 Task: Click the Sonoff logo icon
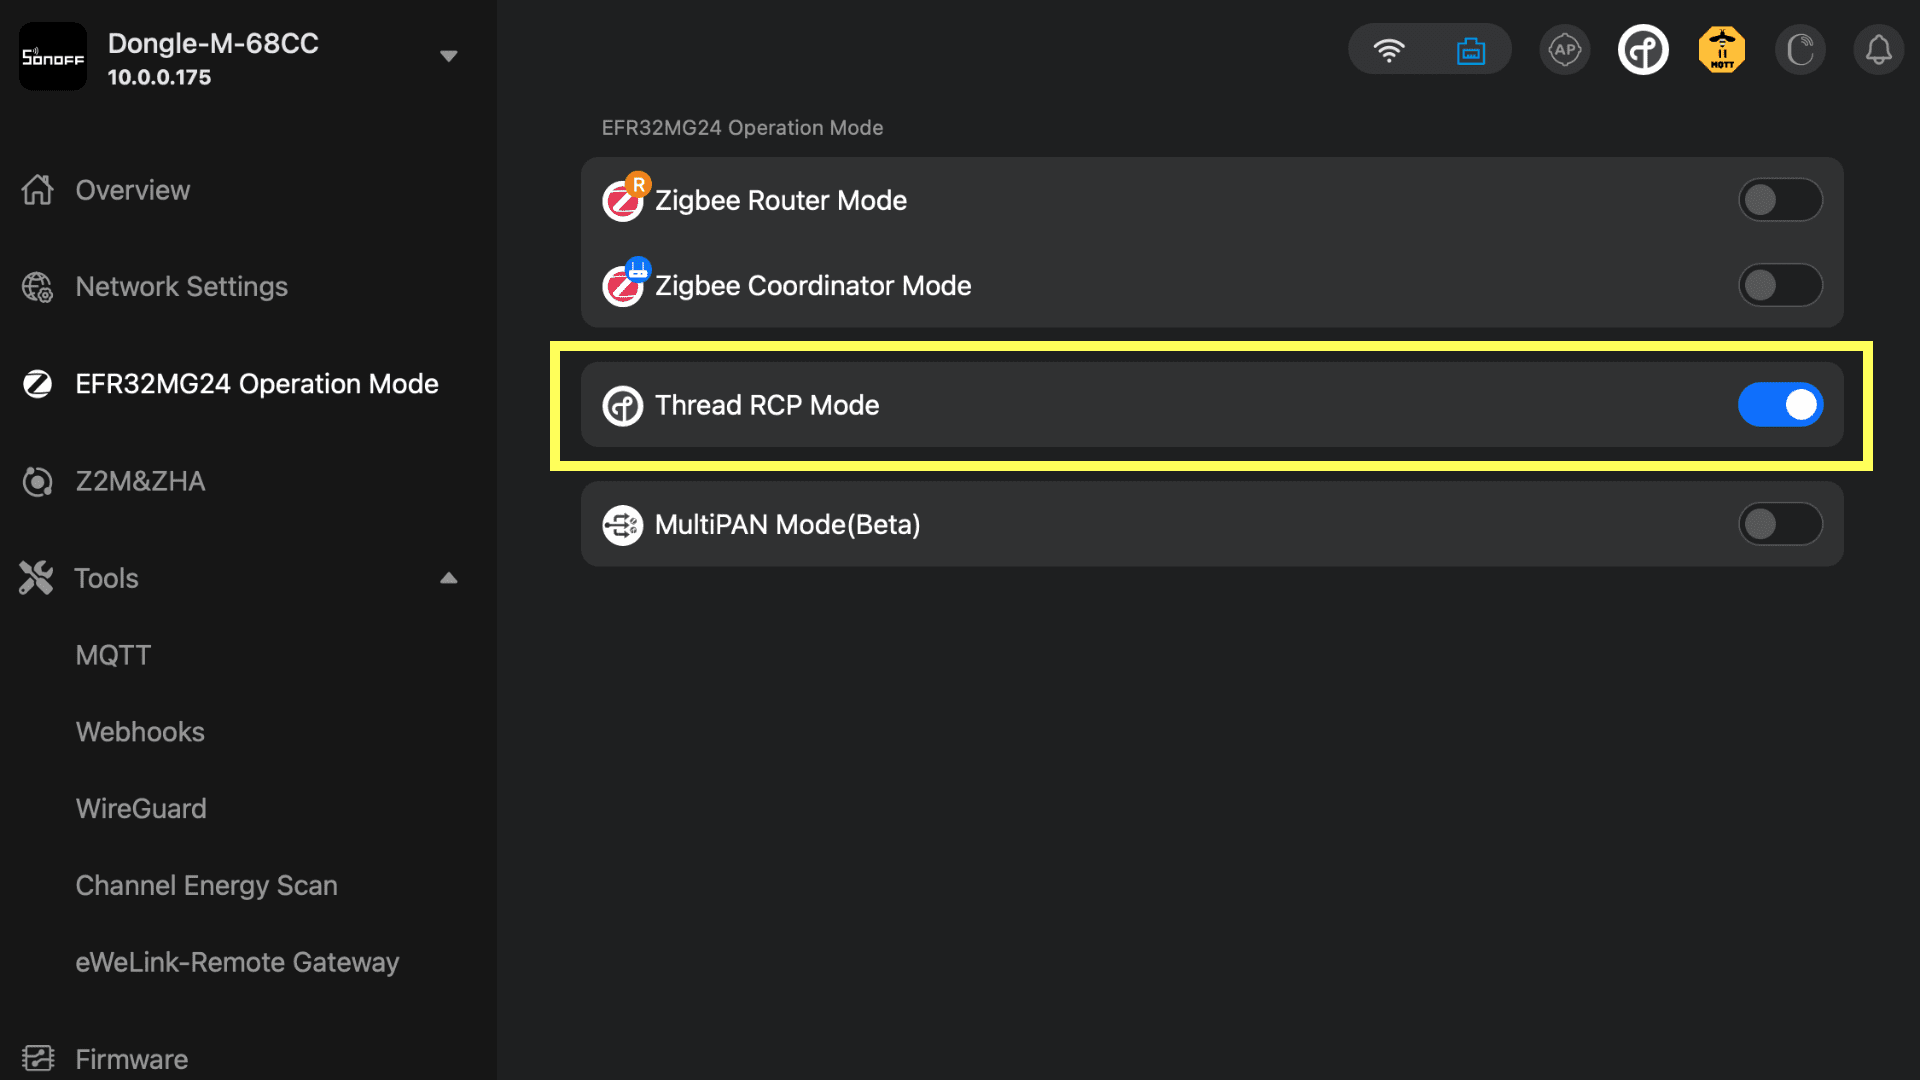53,57
